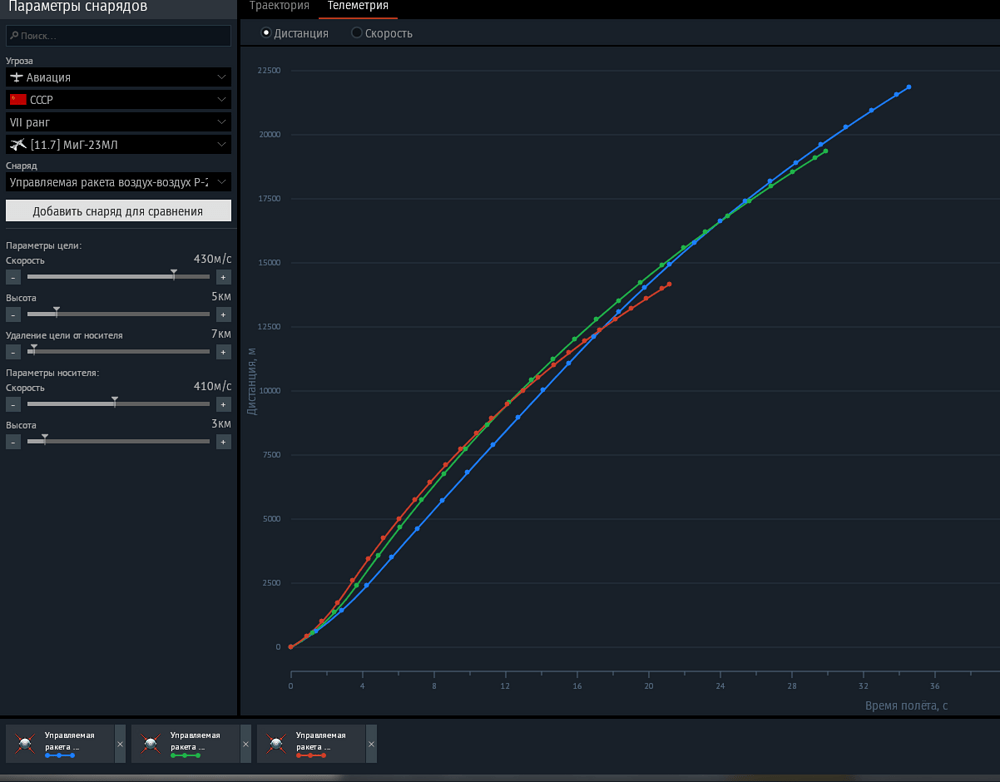Click the USSR flag icon
The width and height of the screenshot is (1000, 782).
[x=18, y=100]
